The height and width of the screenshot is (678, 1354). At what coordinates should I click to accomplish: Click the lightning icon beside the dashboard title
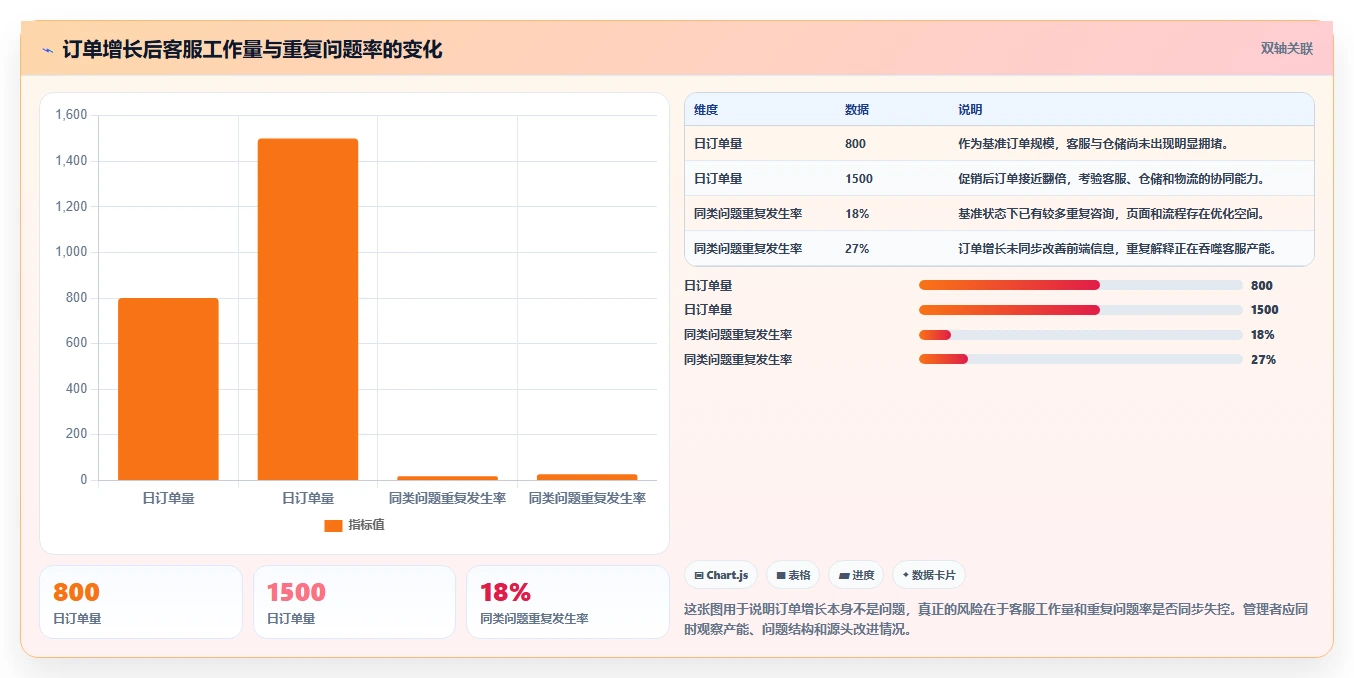pos(47,50)
